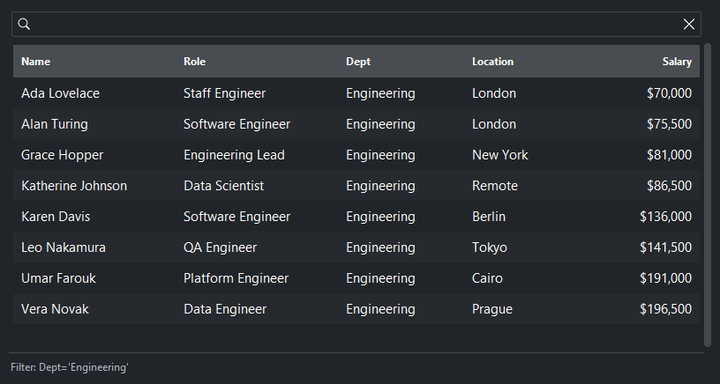Clear the search field with X icon

coord(689,24)
